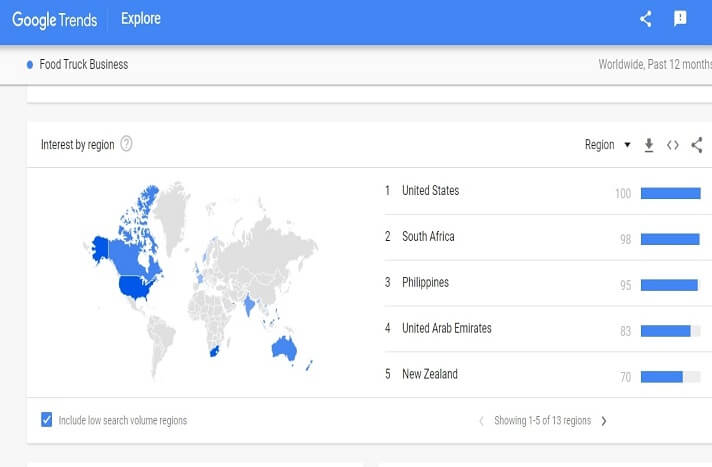
Task: Open the Region dropdown
Action: tap(607, 145)
